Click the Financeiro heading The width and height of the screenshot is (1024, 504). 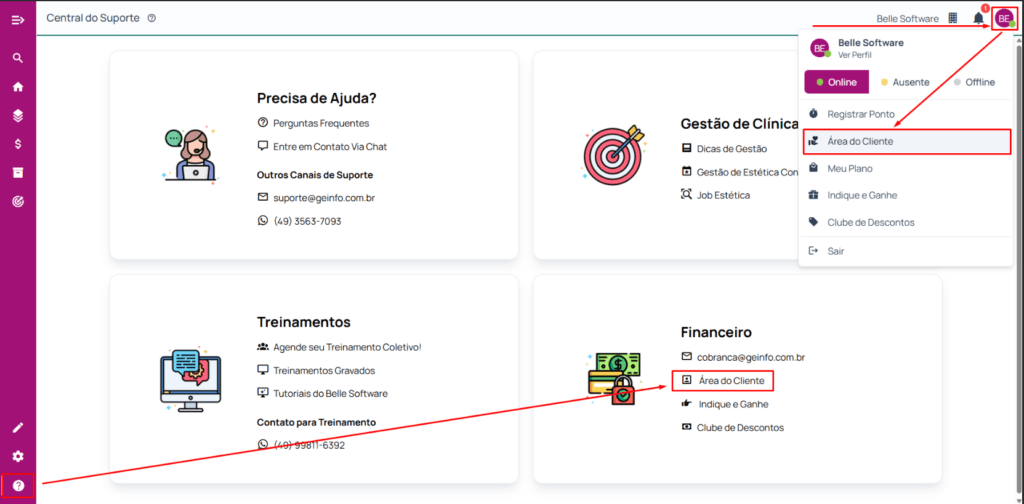[x=716, y=332]
